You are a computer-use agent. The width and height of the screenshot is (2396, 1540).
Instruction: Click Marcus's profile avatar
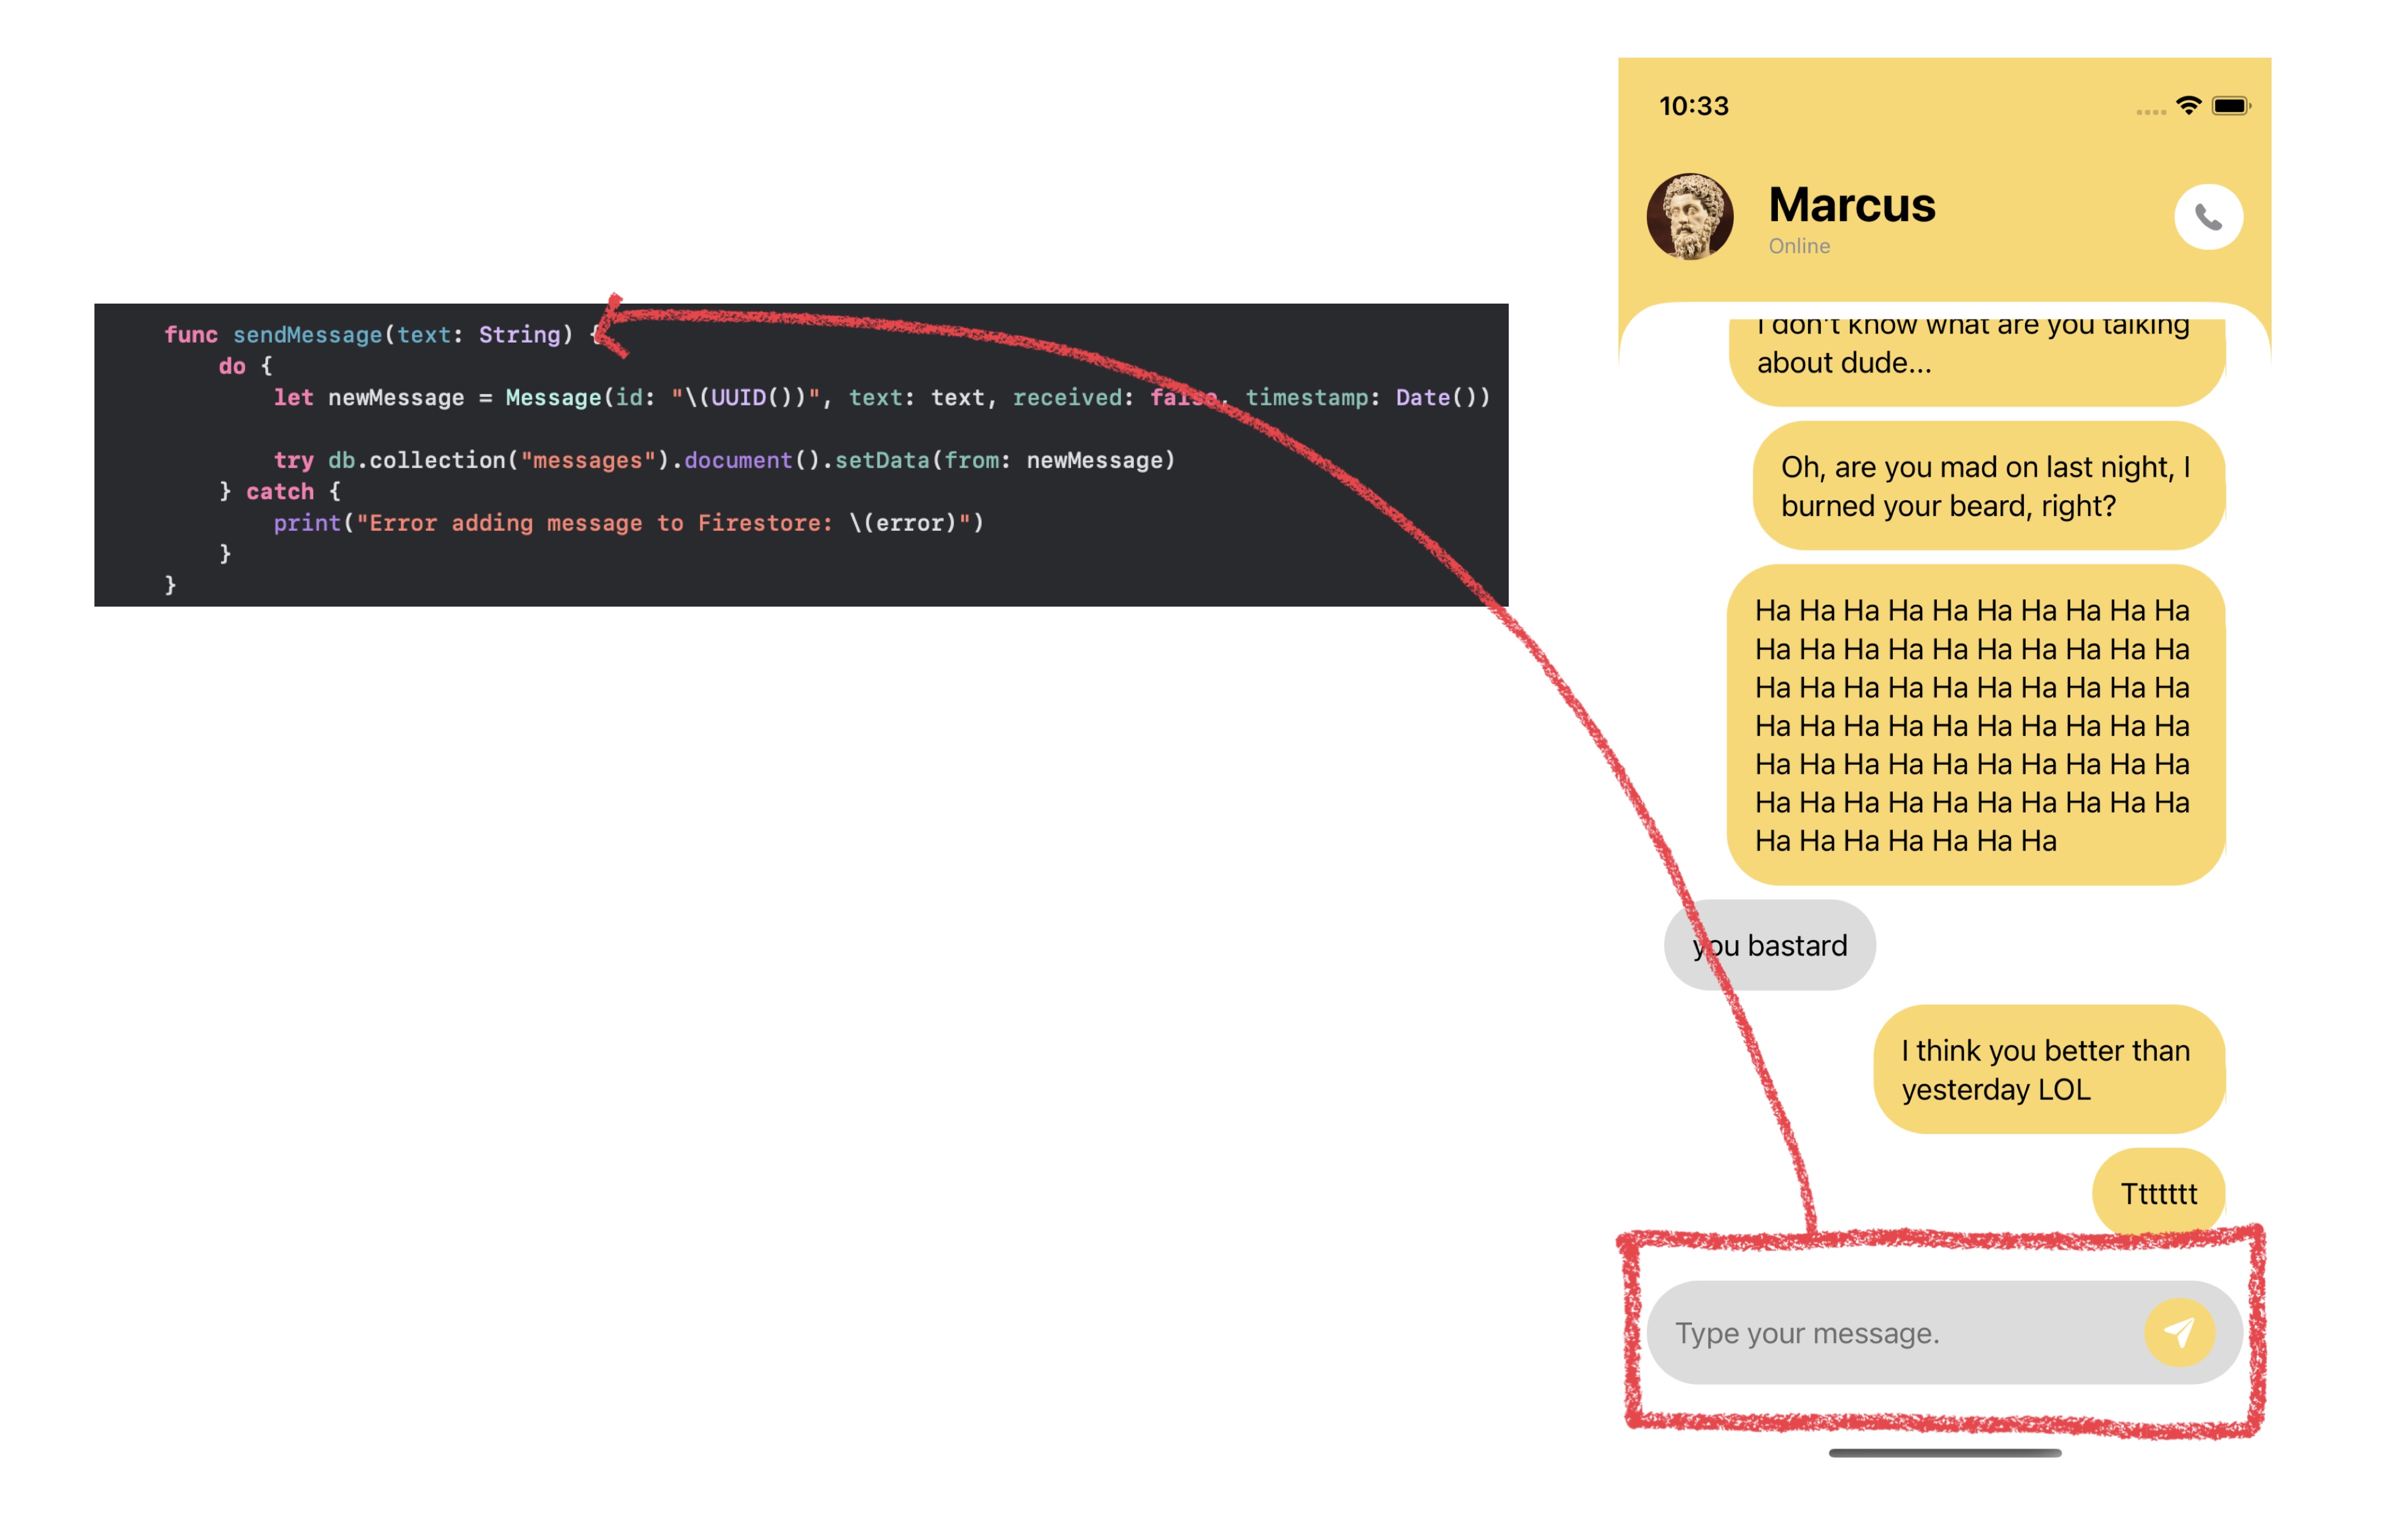[1689, 216]
